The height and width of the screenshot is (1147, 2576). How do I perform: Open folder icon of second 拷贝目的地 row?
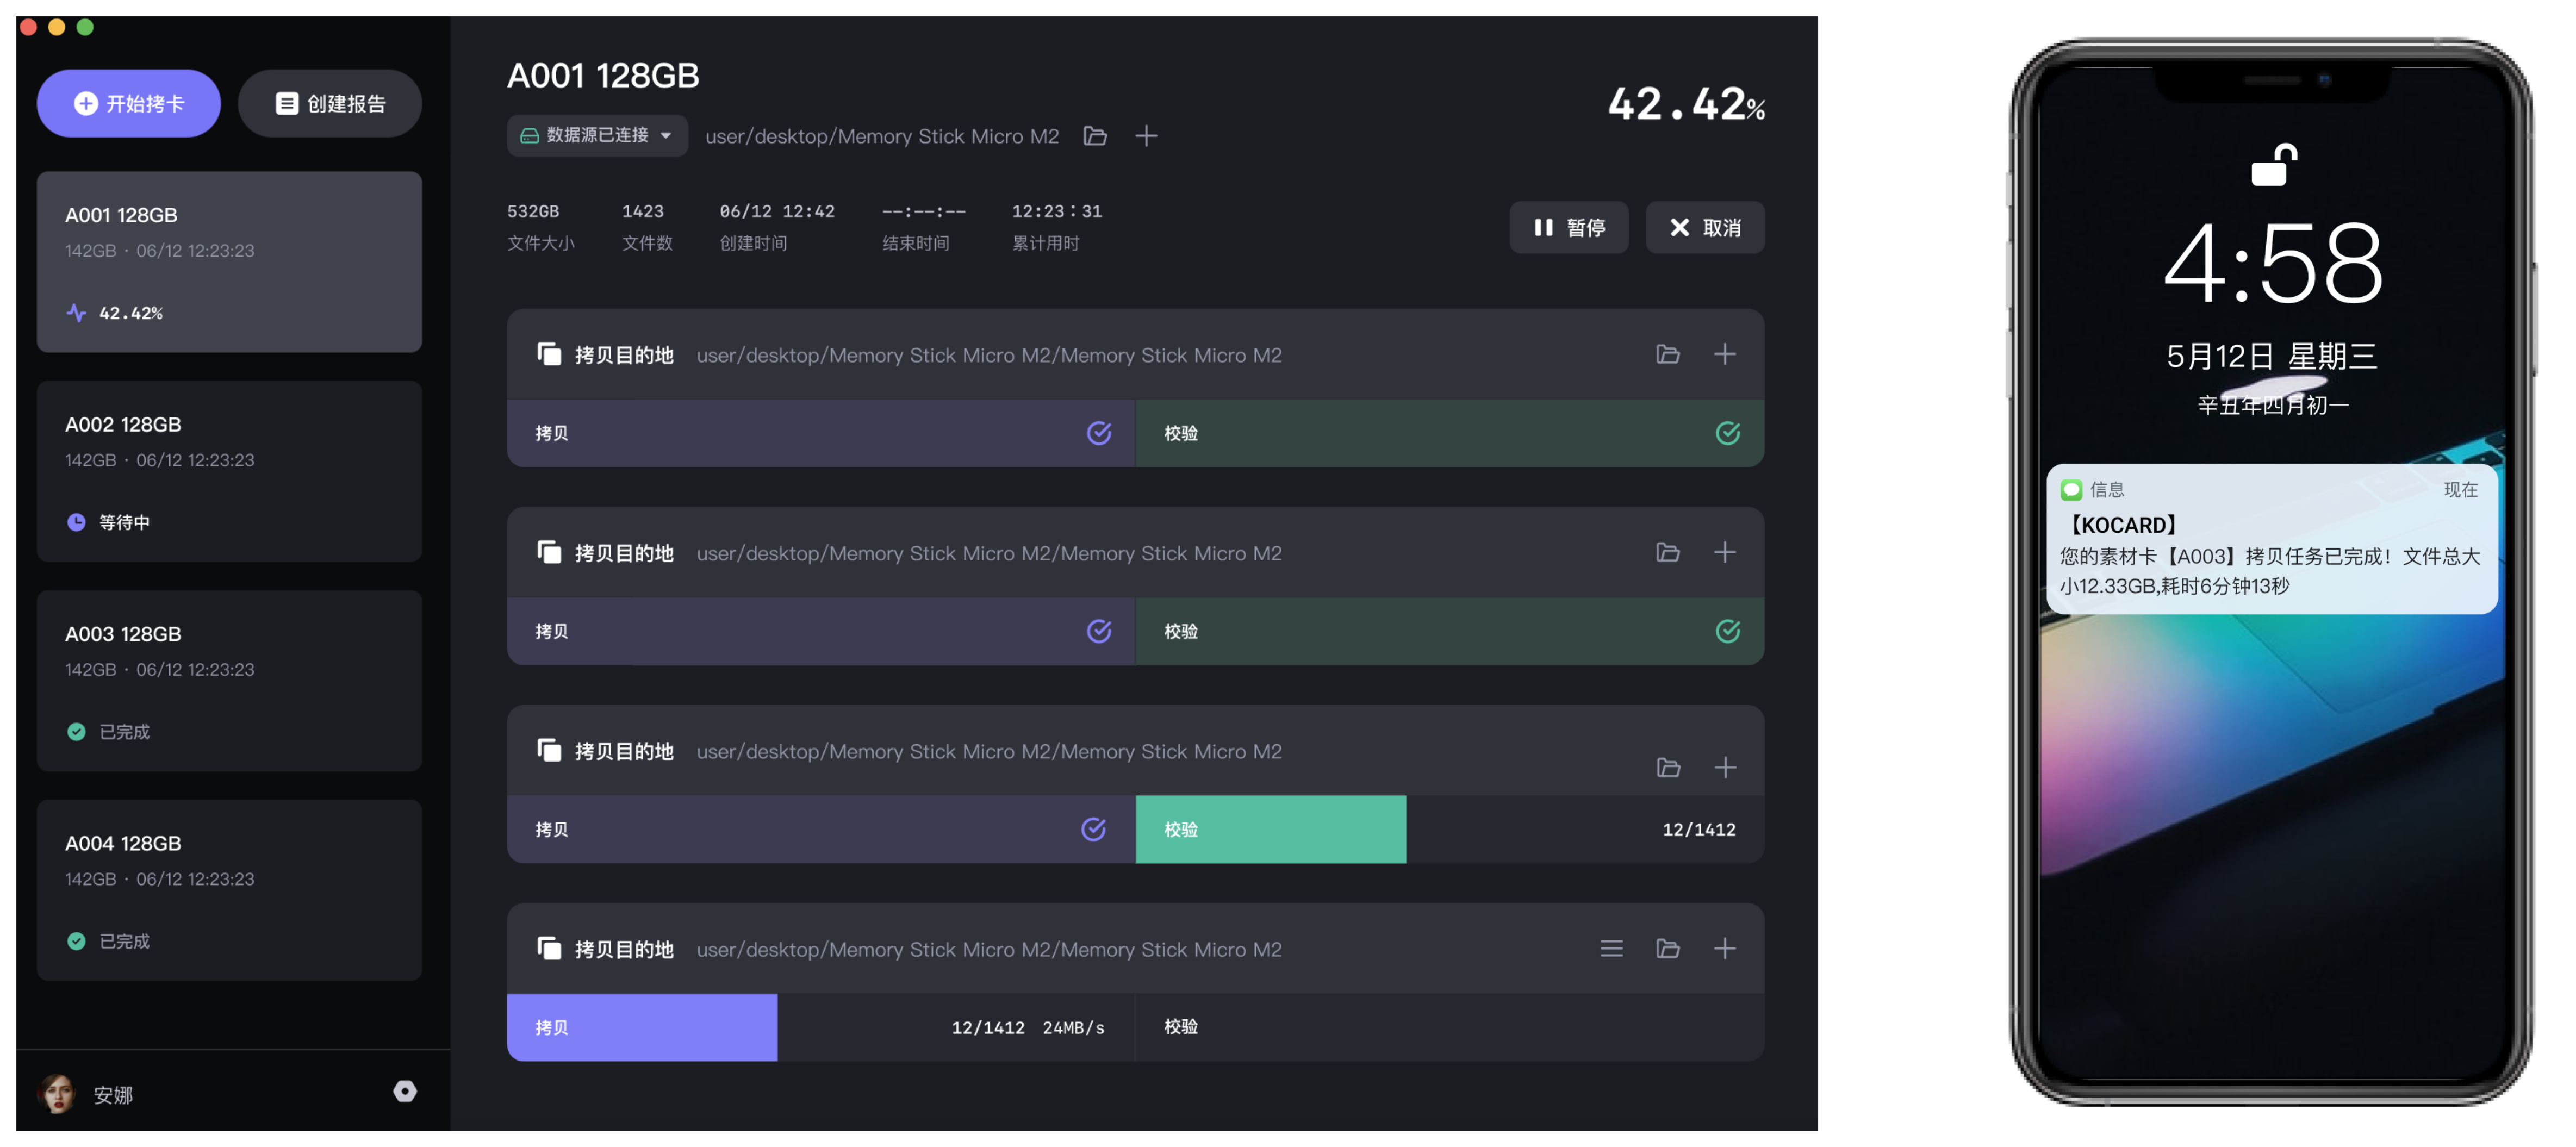point(1667,552)
